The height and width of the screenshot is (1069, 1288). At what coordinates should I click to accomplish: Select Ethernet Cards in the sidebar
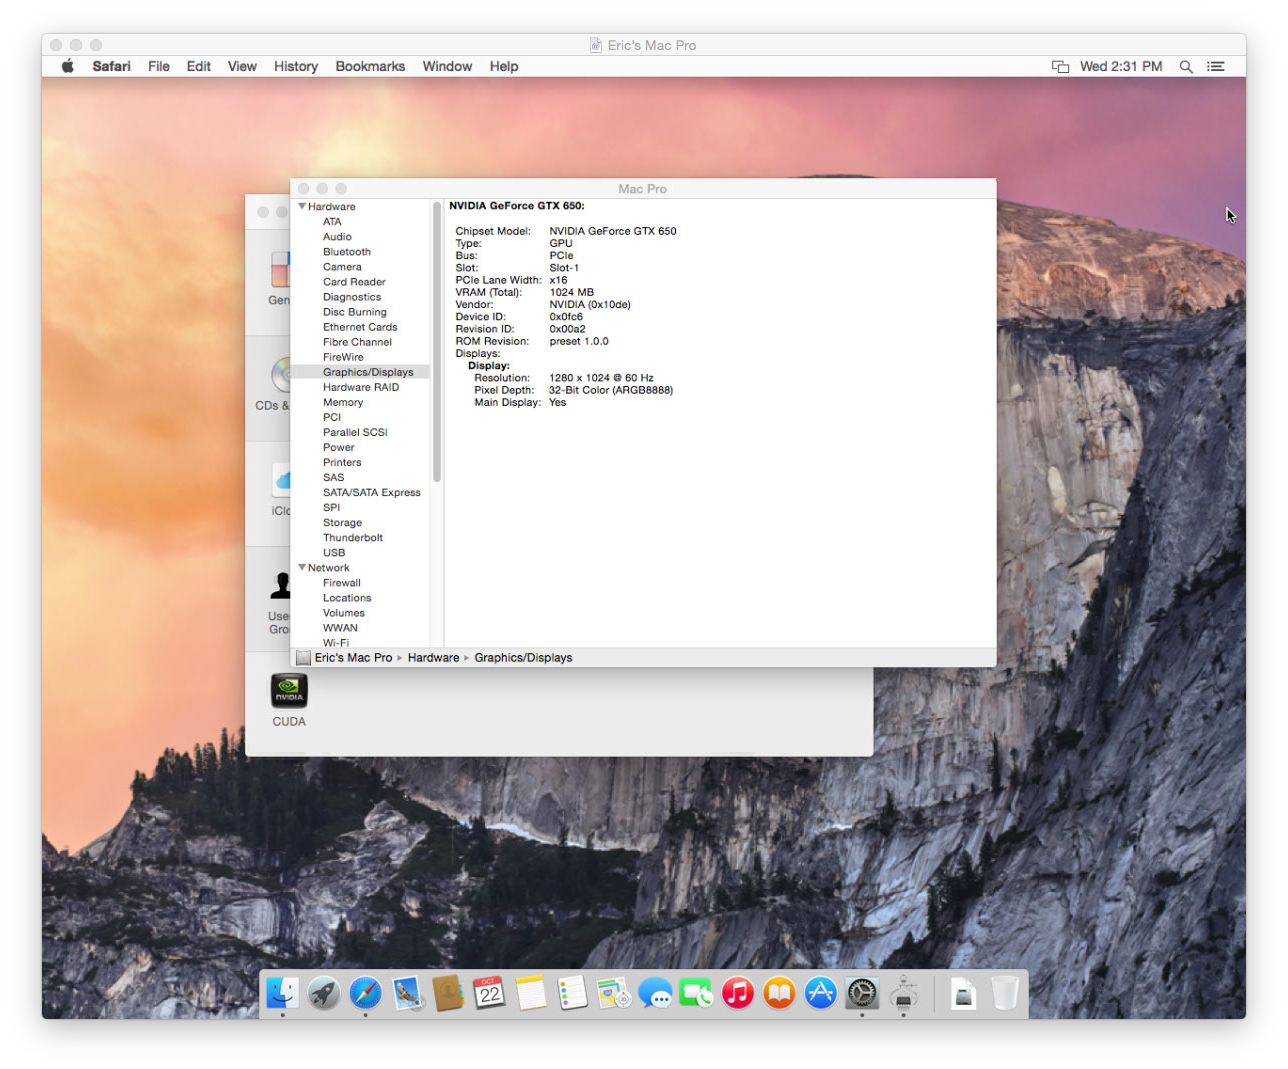pos(360,327)
